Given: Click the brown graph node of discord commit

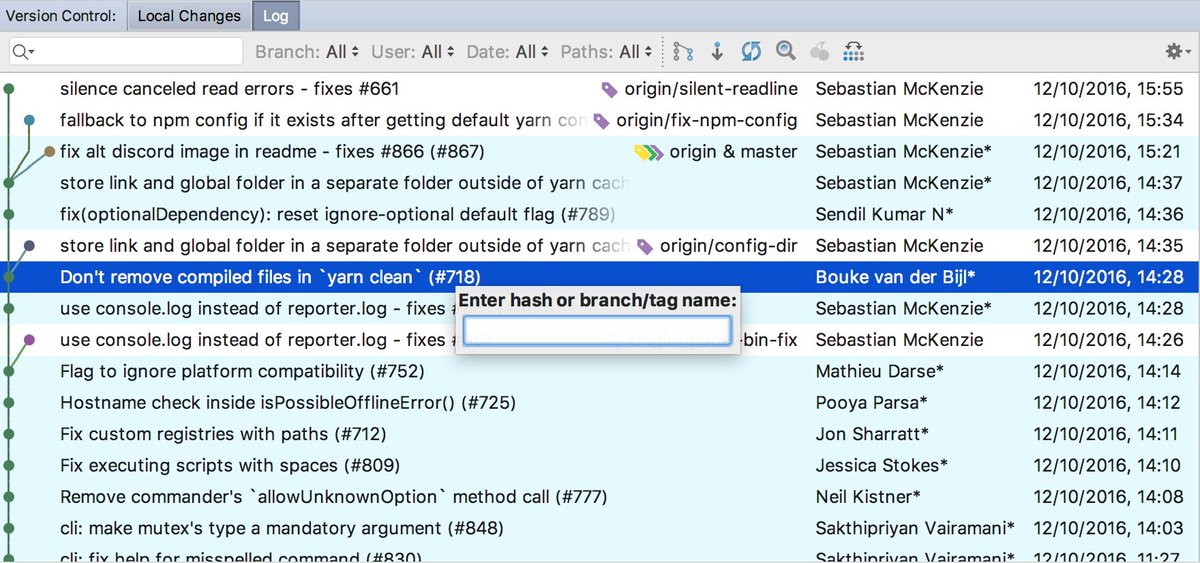Looking at the screenshot, I should (50, 152).
